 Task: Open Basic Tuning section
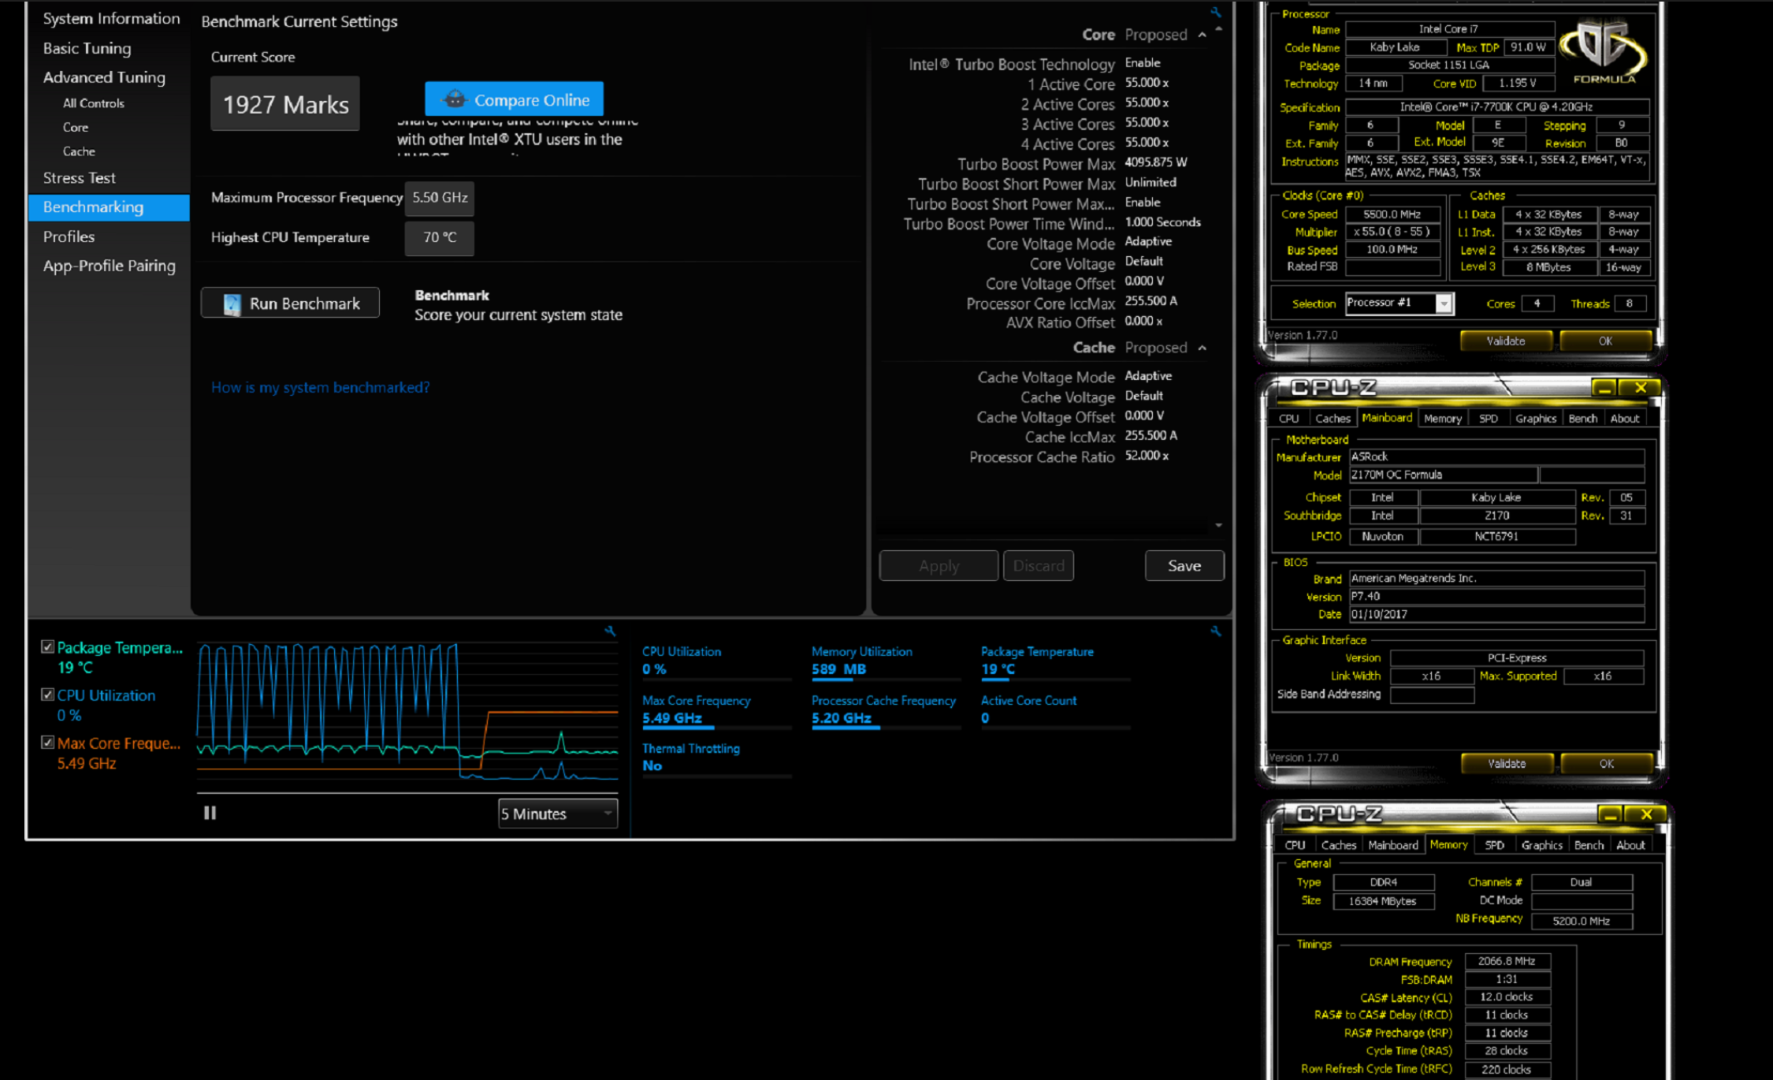(x=87, y=48)
